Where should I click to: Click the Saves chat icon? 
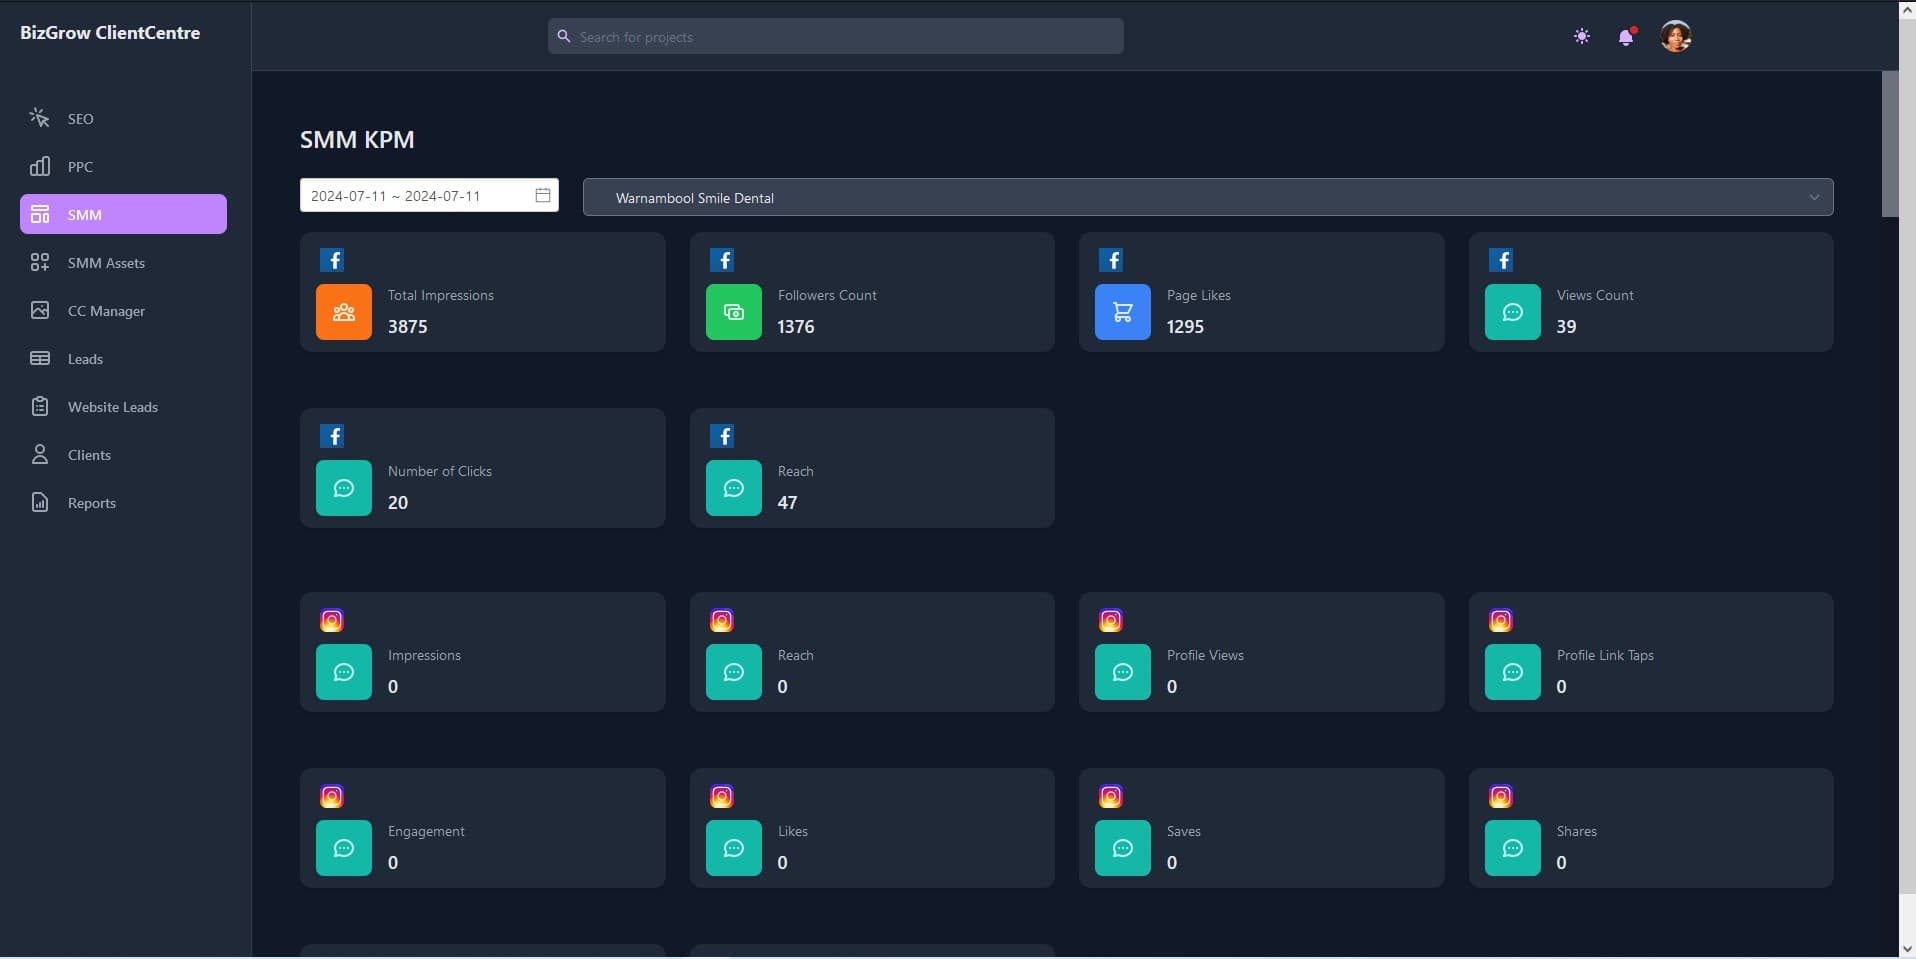1123,848
